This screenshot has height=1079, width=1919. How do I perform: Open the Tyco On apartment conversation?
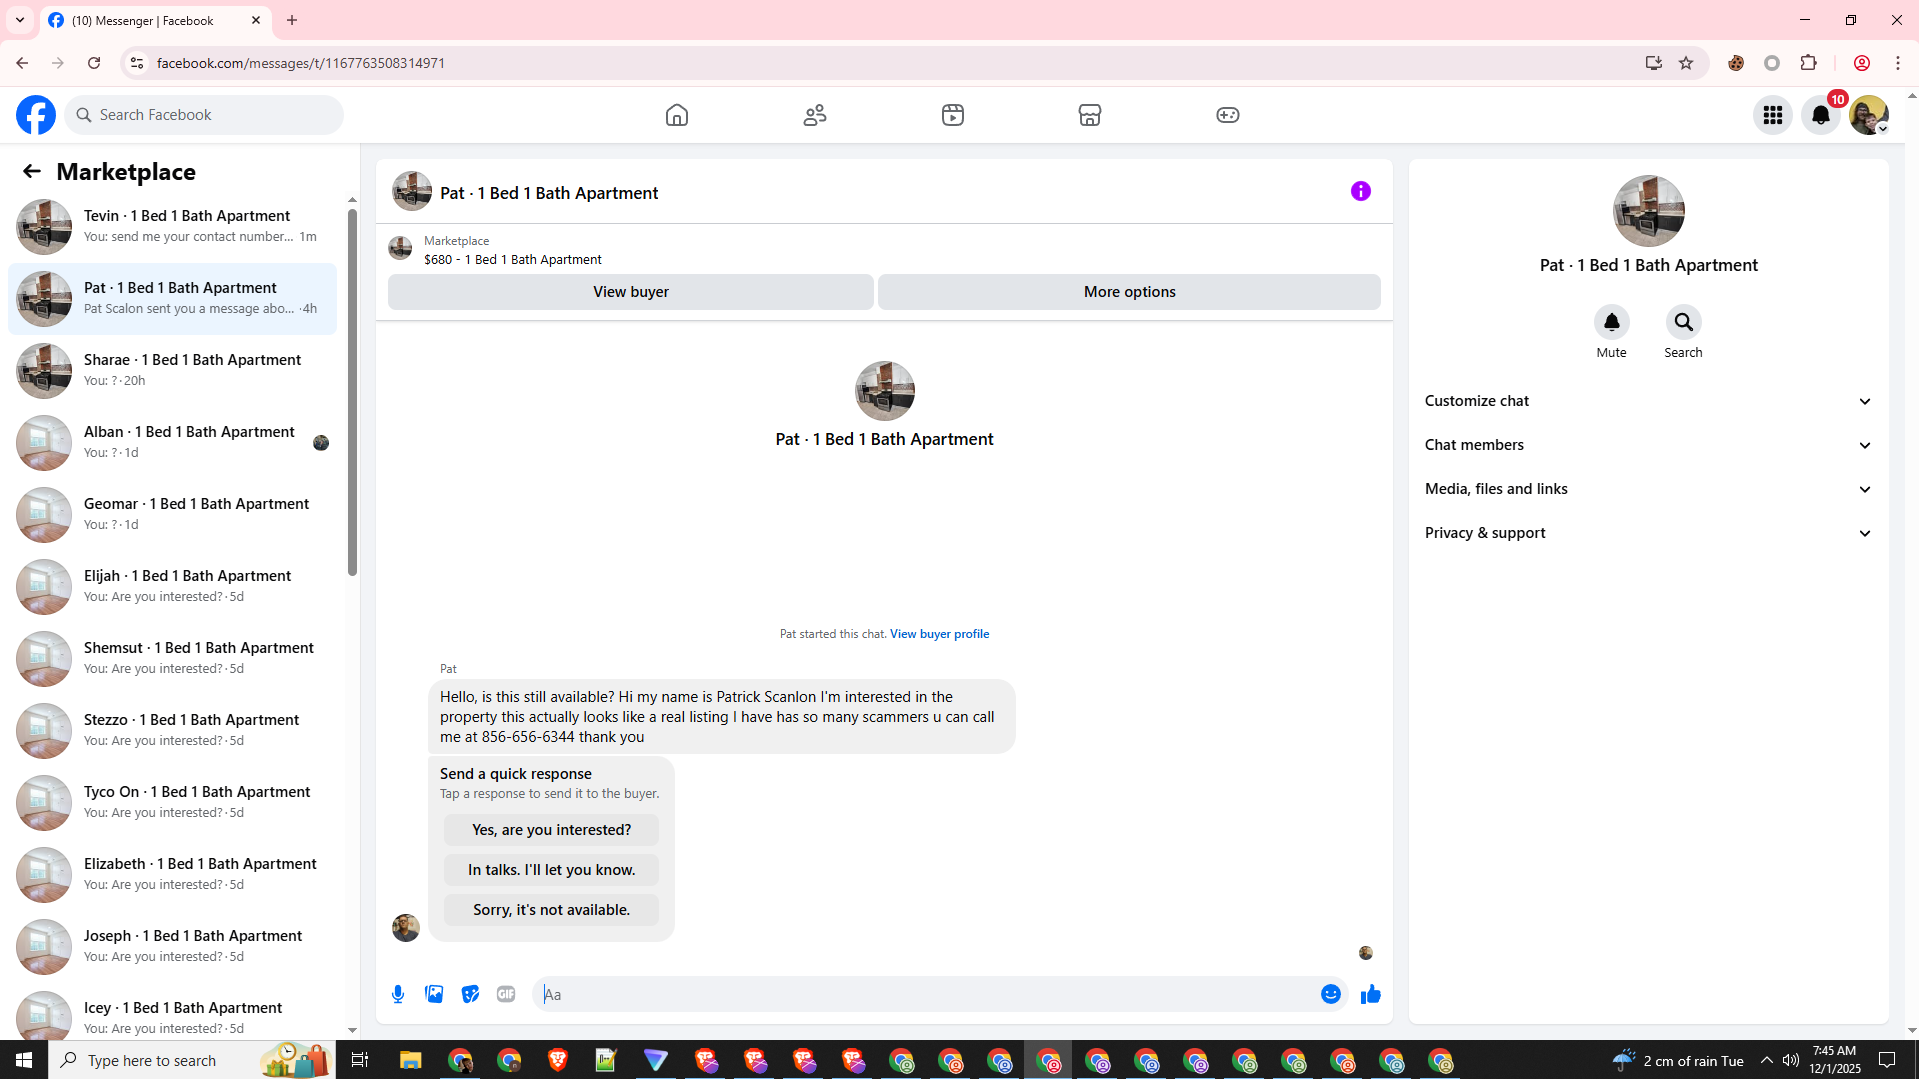coord(172,803)
